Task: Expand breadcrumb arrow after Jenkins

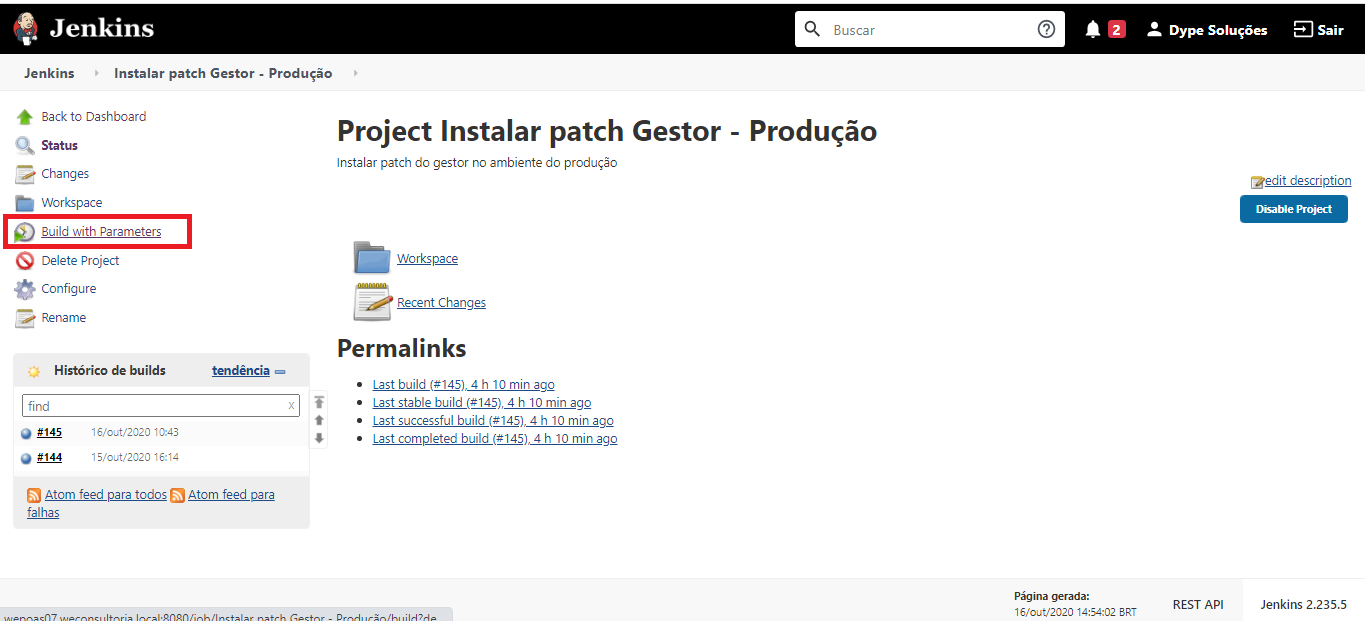Action: (x=97, y=73)
